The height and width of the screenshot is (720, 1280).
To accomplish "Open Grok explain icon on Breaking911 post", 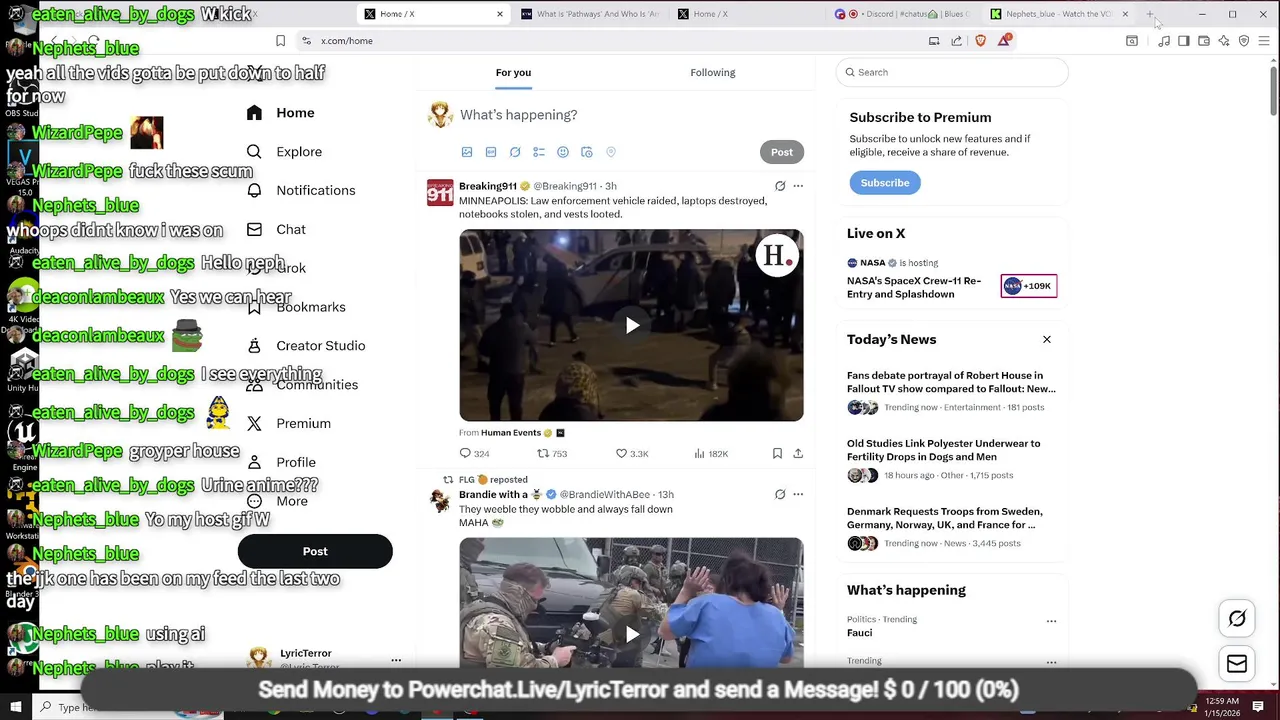I will 780,186.
